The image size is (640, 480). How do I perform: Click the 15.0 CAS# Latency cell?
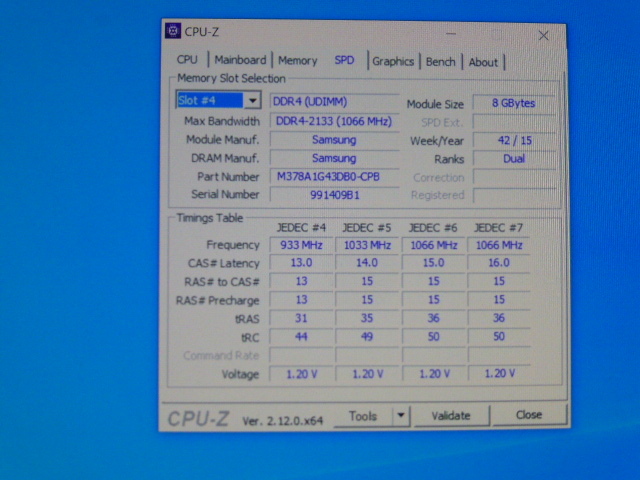point(433,263)
